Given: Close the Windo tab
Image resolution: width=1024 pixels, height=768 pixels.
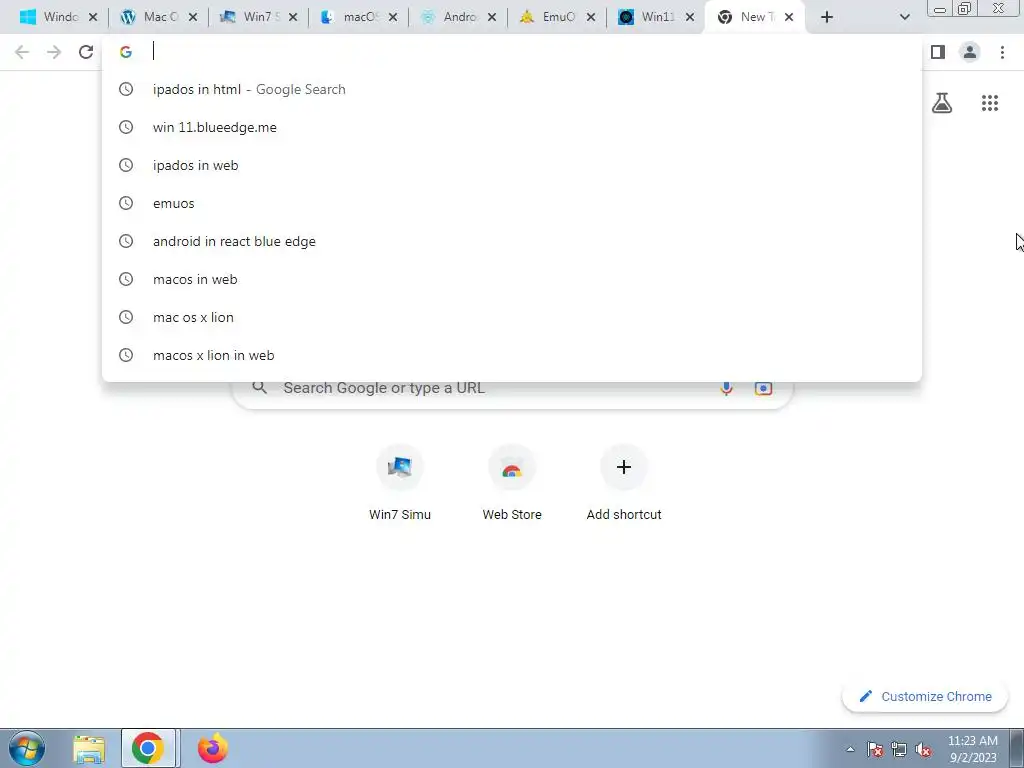Looking at the screenshot, I should [x=93, y=17].
